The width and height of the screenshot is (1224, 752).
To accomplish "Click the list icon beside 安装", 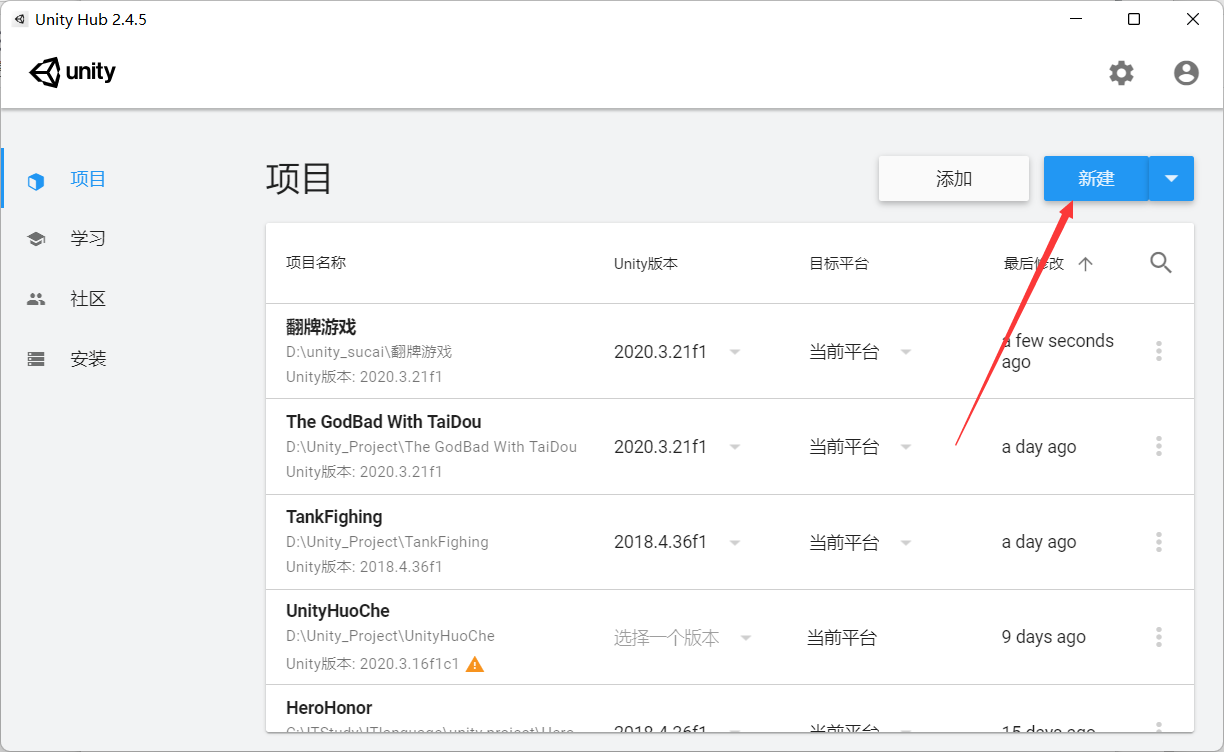I will tap(36, 359).
